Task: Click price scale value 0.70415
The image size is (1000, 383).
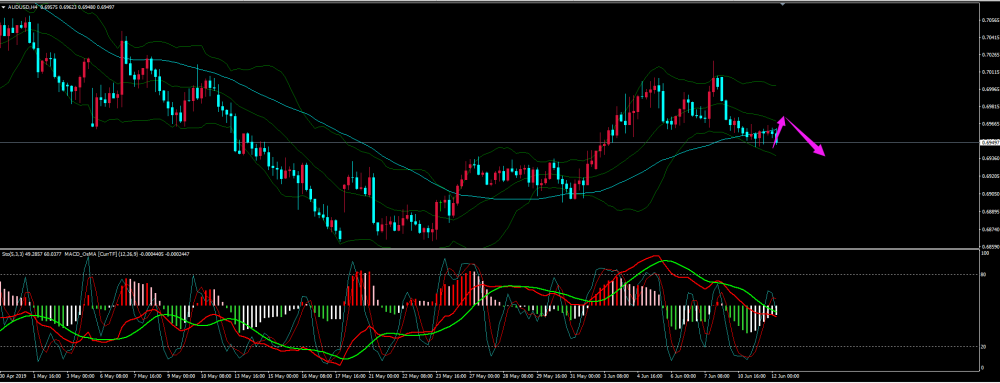Action: click(x=989, y=38)
